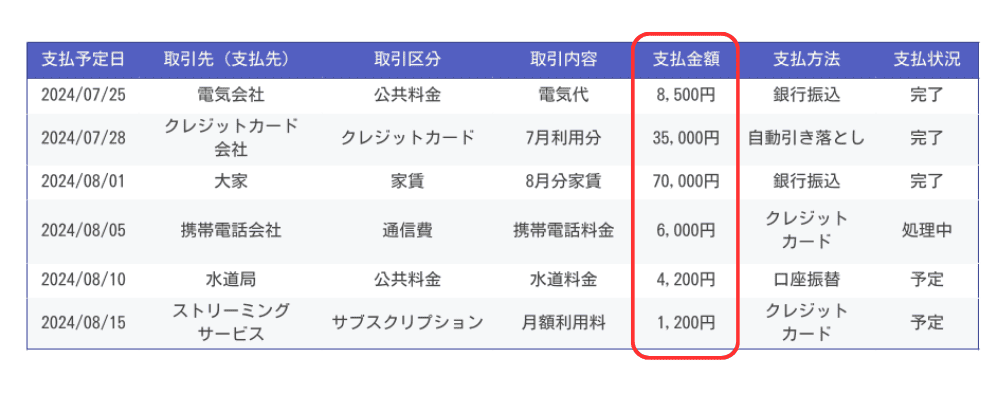Select the 口座振替 payment method cell

[806, 279]
